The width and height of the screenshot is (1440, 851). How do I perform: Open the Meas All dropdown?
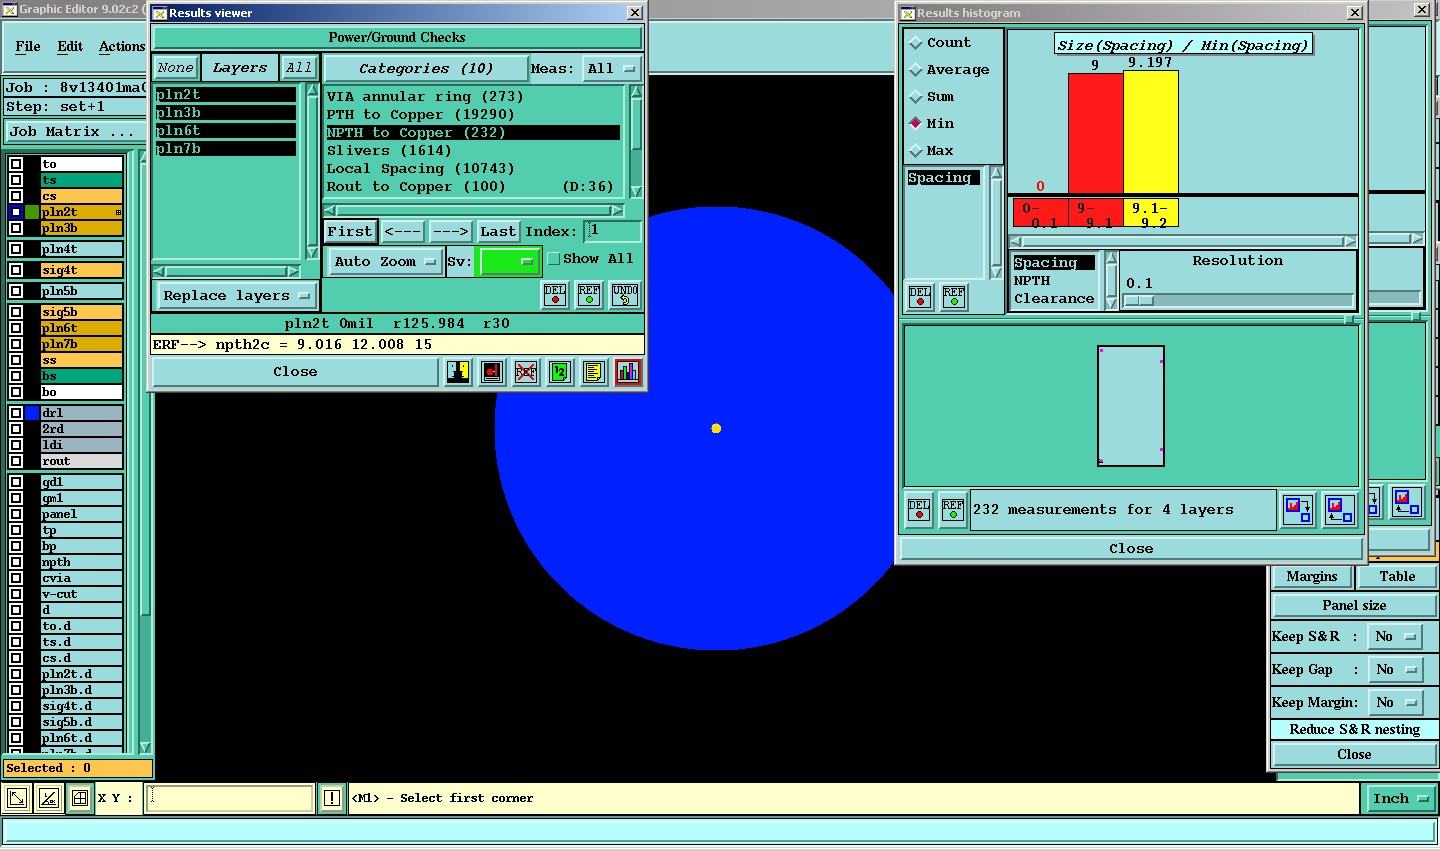point(612,69)
